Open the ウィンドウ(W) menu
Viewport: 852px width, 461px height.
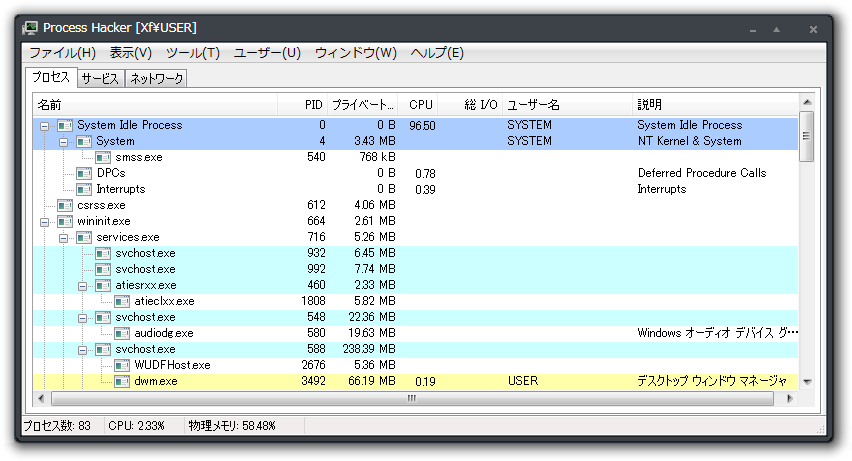pos(356,53)
